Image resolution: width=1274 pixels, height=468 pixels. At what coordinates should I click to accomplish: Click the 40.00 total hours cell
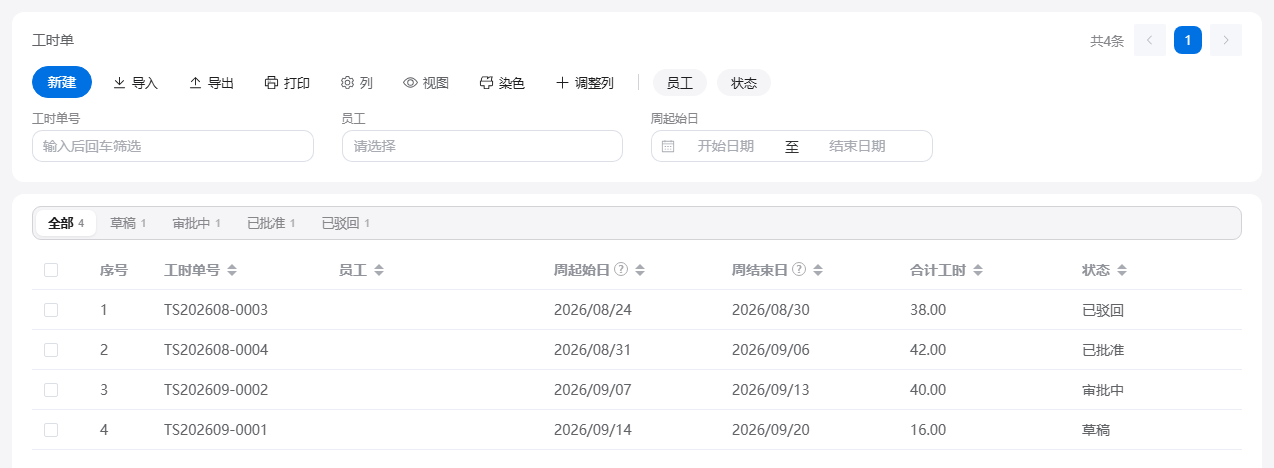928,390
